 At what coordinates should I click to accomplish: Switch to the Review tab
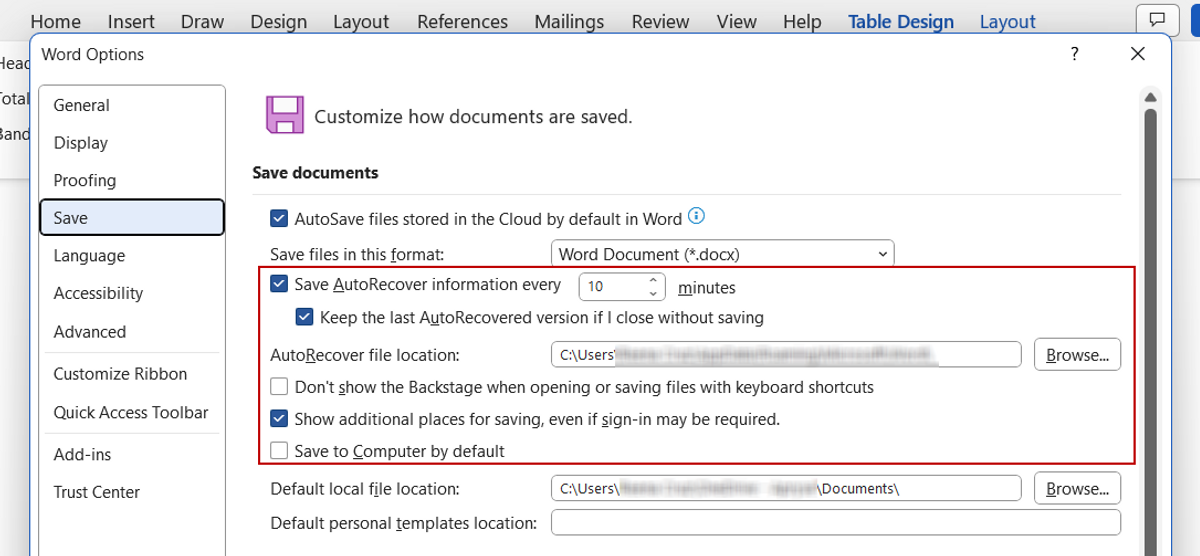(660, 21)
